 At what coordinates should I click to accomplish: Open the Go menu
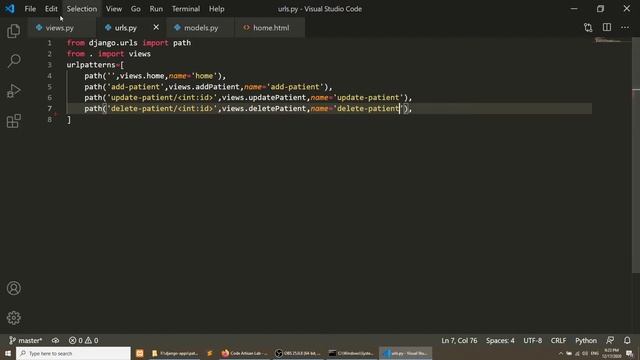[x=136, y=9]
